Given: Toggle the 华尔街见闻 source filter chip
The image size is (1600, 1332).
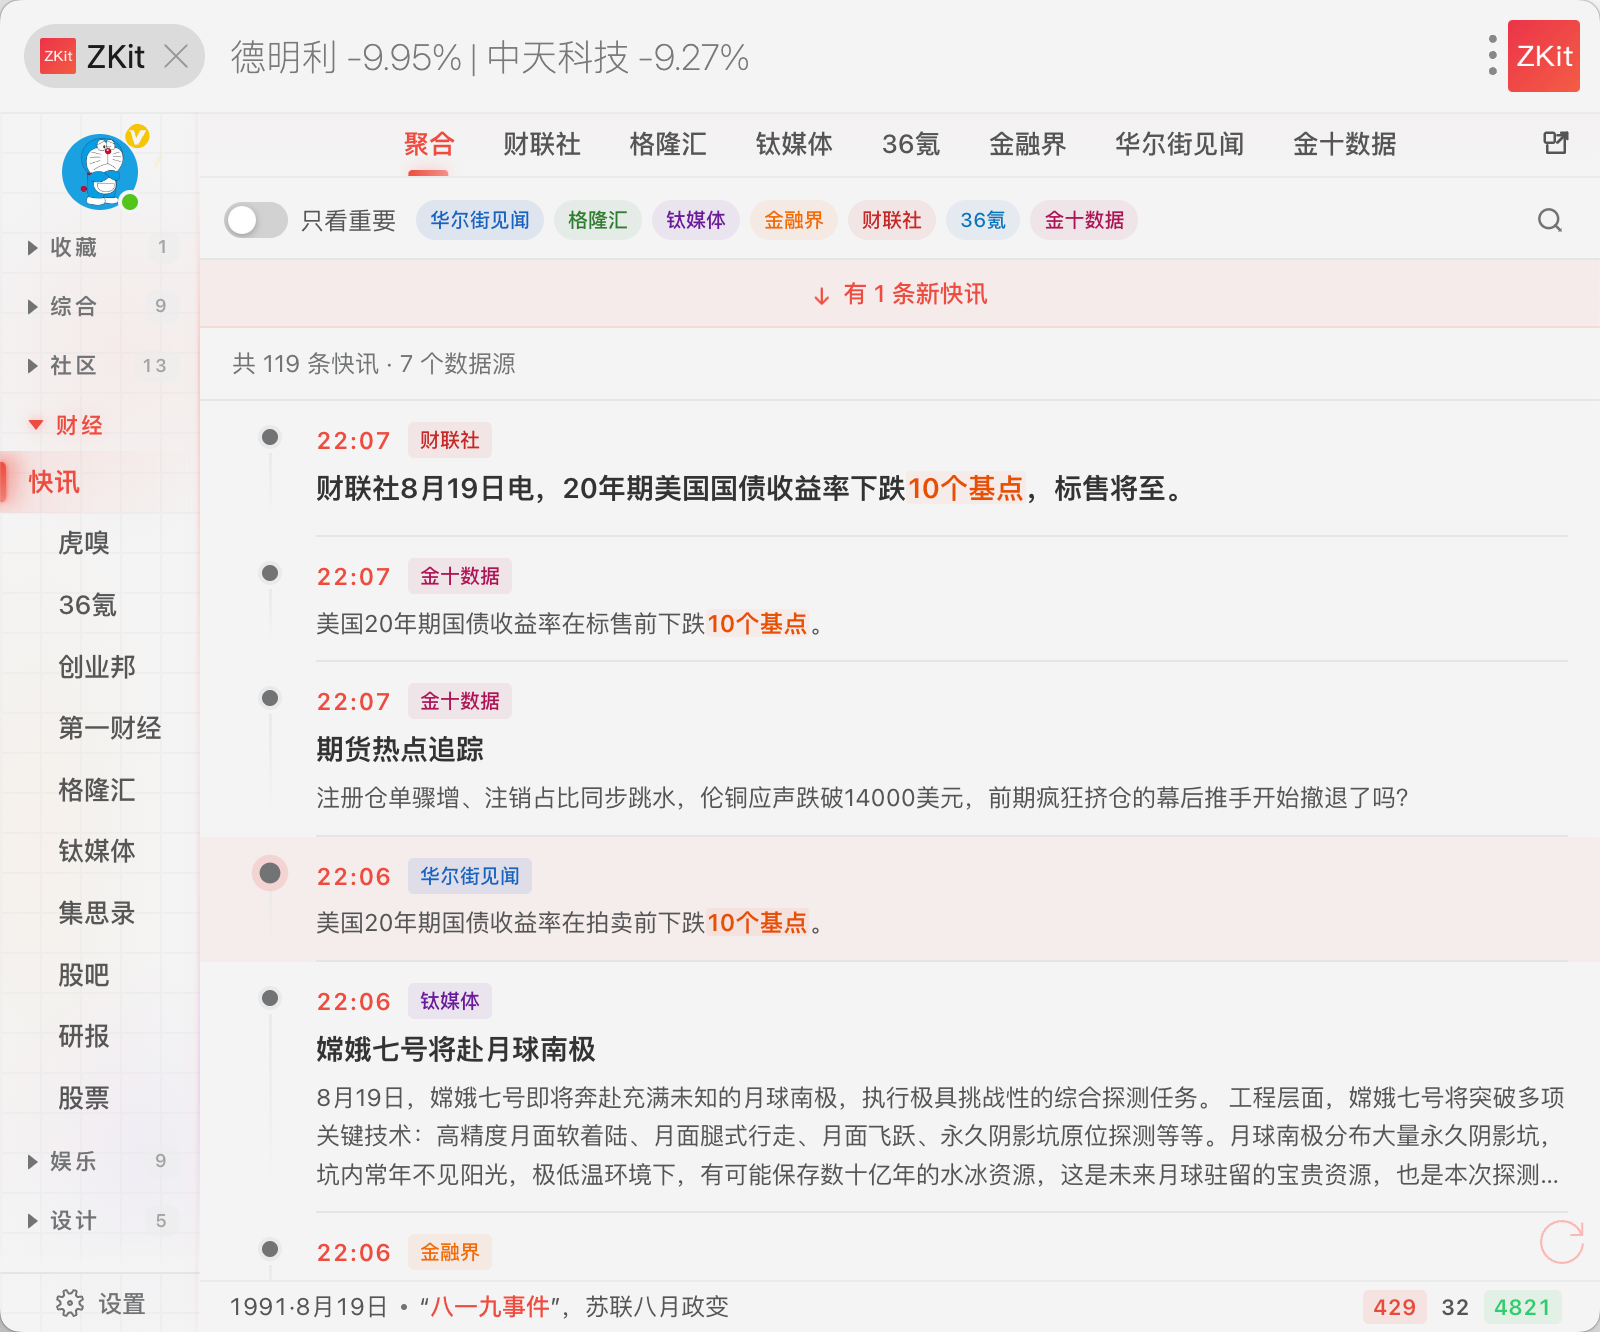Looking at the screenshot, I should click(x=480, y=220).
